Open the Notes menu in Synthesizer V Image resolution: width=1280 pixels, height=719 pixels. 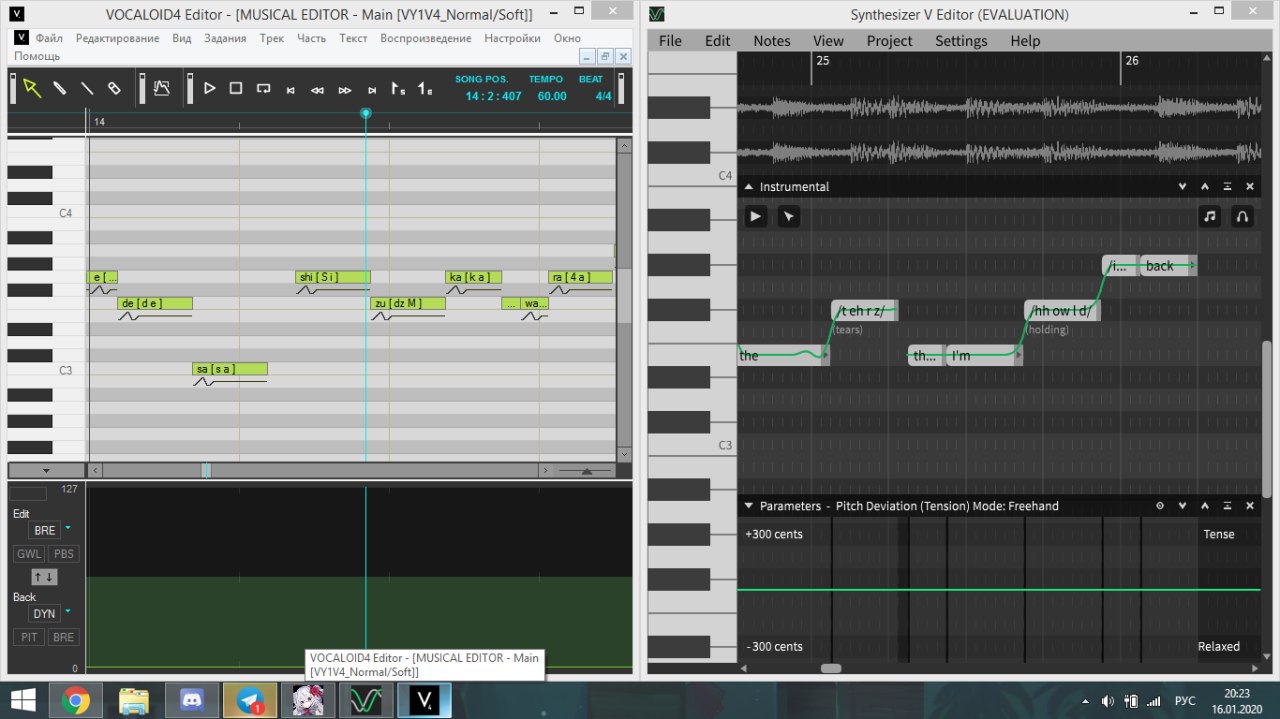pyautogui.click(x=771, y=41)
